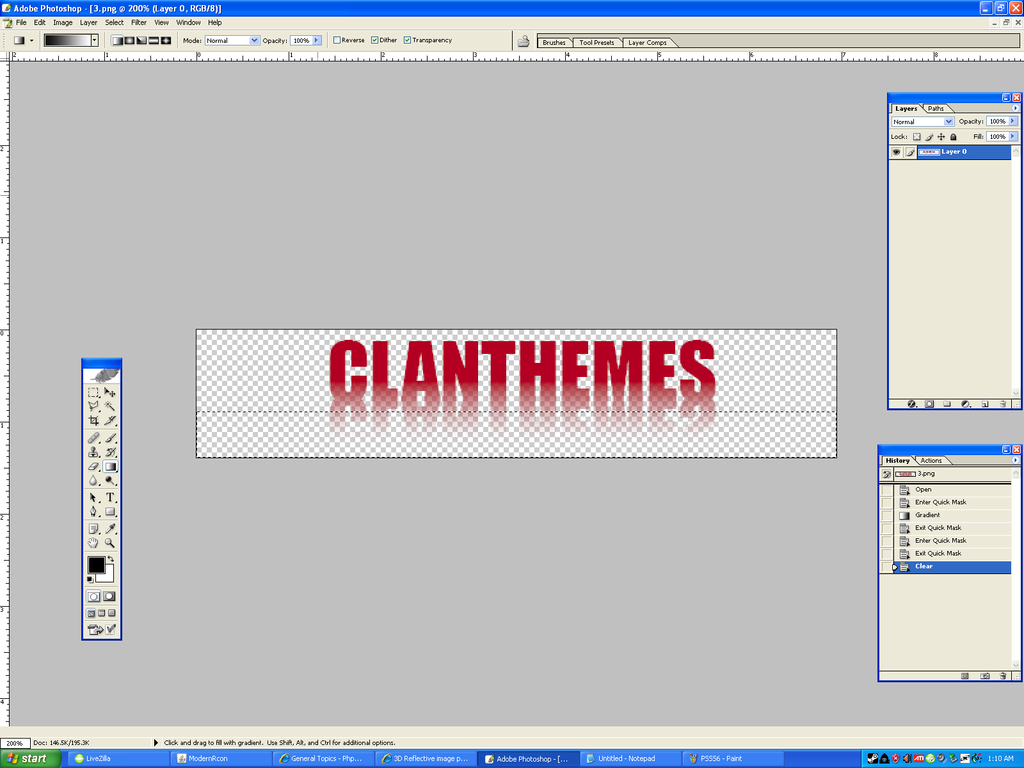The width and height of the screenshot is (1024, 768).
Task: Open the Layers panel Opacity slider arrow
Action: tap(1013, 121)
